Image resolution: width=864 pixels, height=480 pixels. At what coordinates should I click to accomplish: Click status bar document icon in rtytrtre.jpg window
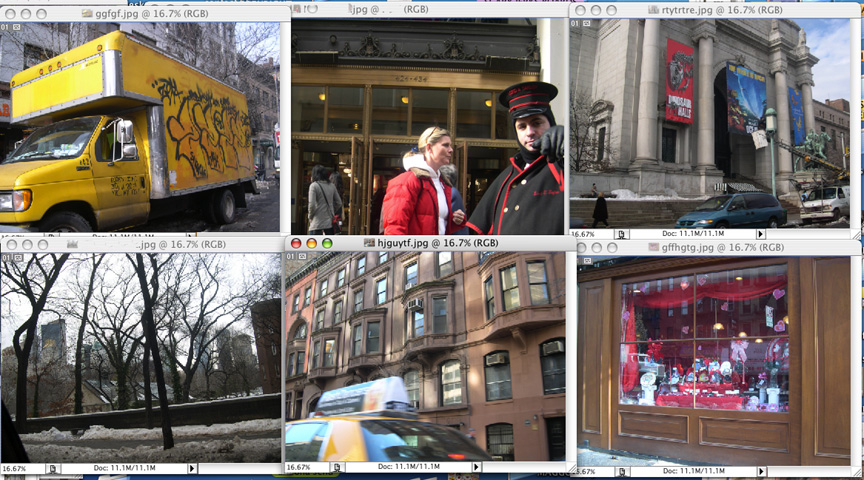pos(621,234)
